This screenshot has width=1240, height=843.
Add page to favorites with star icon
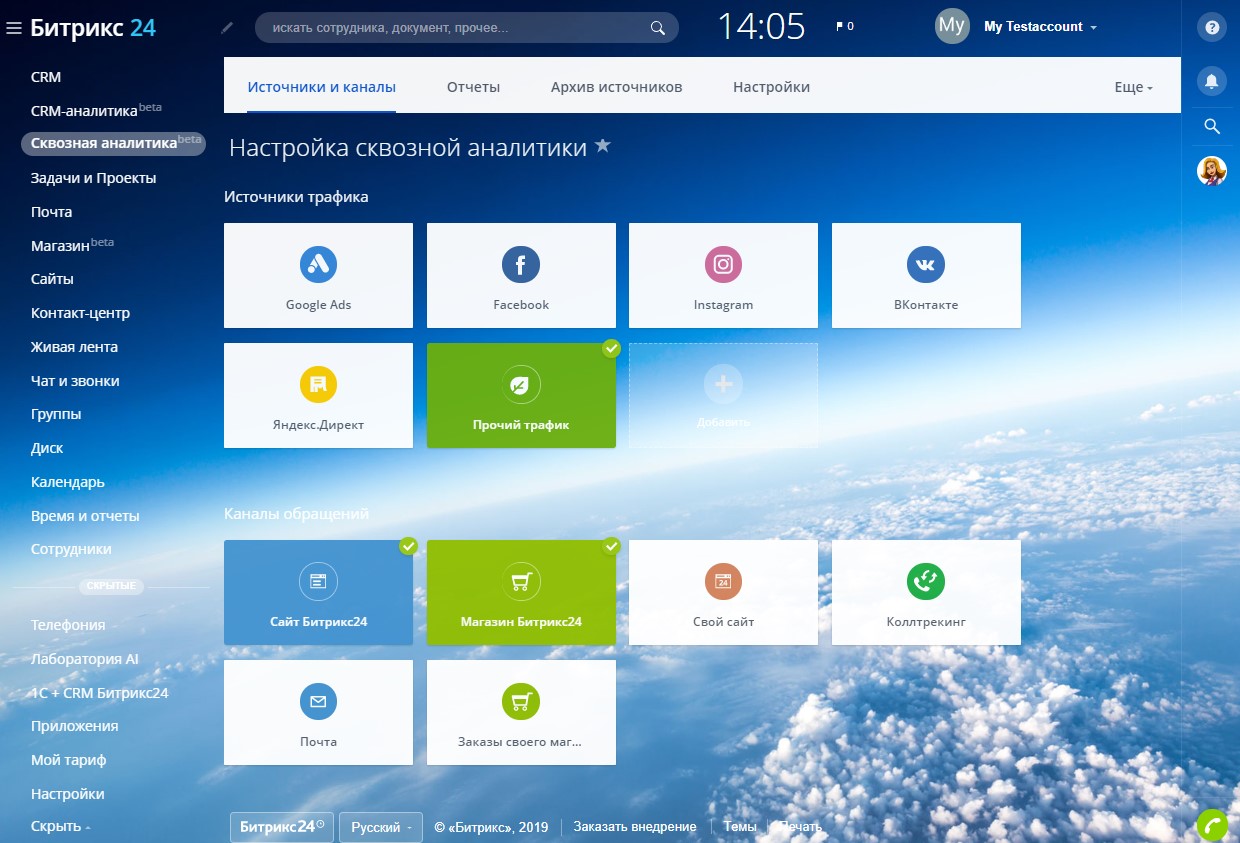(x=602, y=146)
